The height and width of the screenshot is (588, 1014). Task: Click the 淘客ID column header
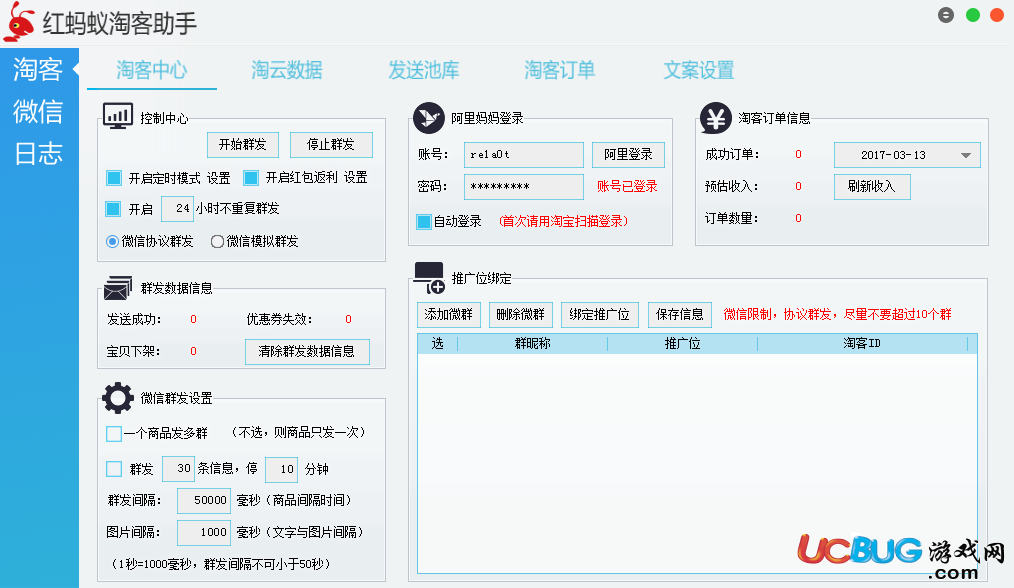(x=862, y=343)
